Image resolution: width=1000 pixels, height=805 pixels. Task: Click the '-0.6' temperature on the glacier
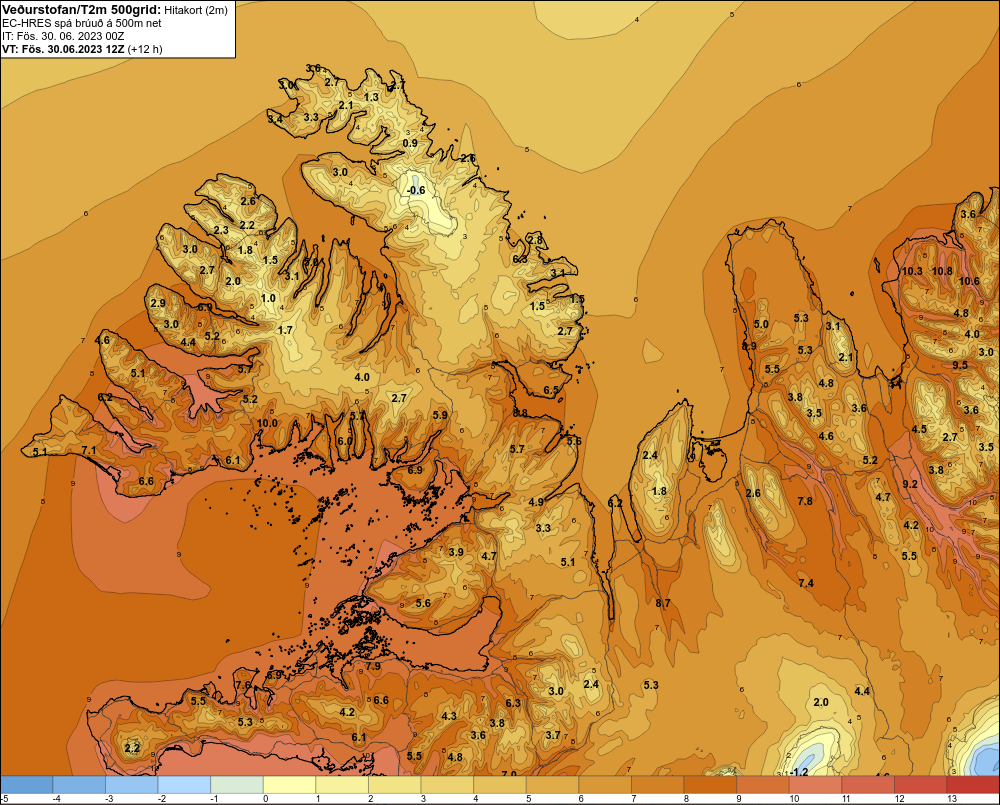click(x=416, y=190)
